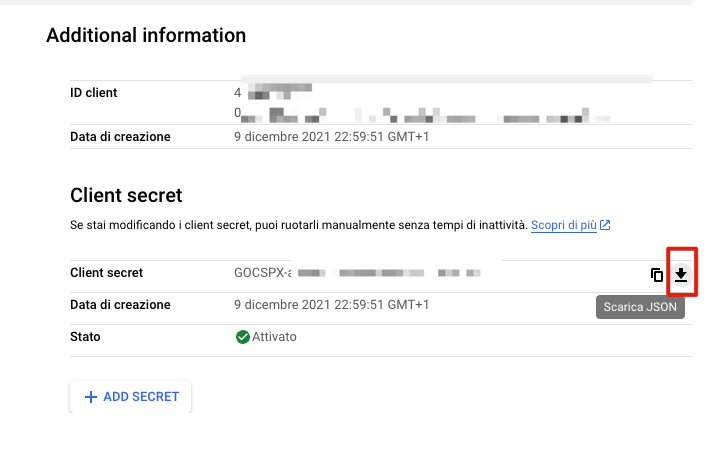Click the green Attivato checkmark icon
Screen dimensions: 707x463
(243, 337)
